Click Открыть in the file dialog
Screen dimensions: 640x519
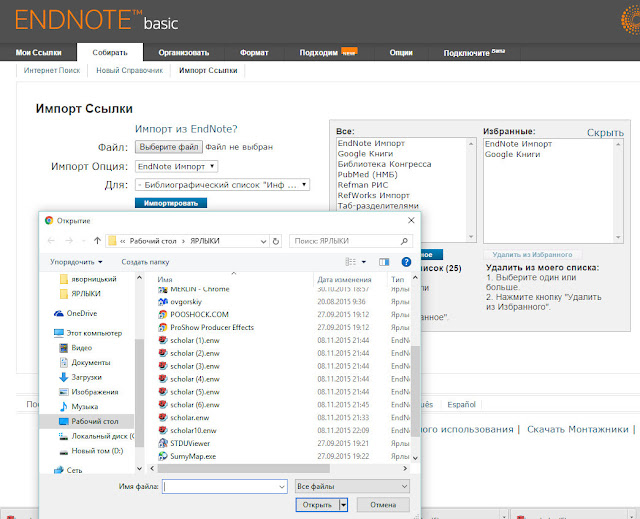pyautogui.click(x=317, y=505)
